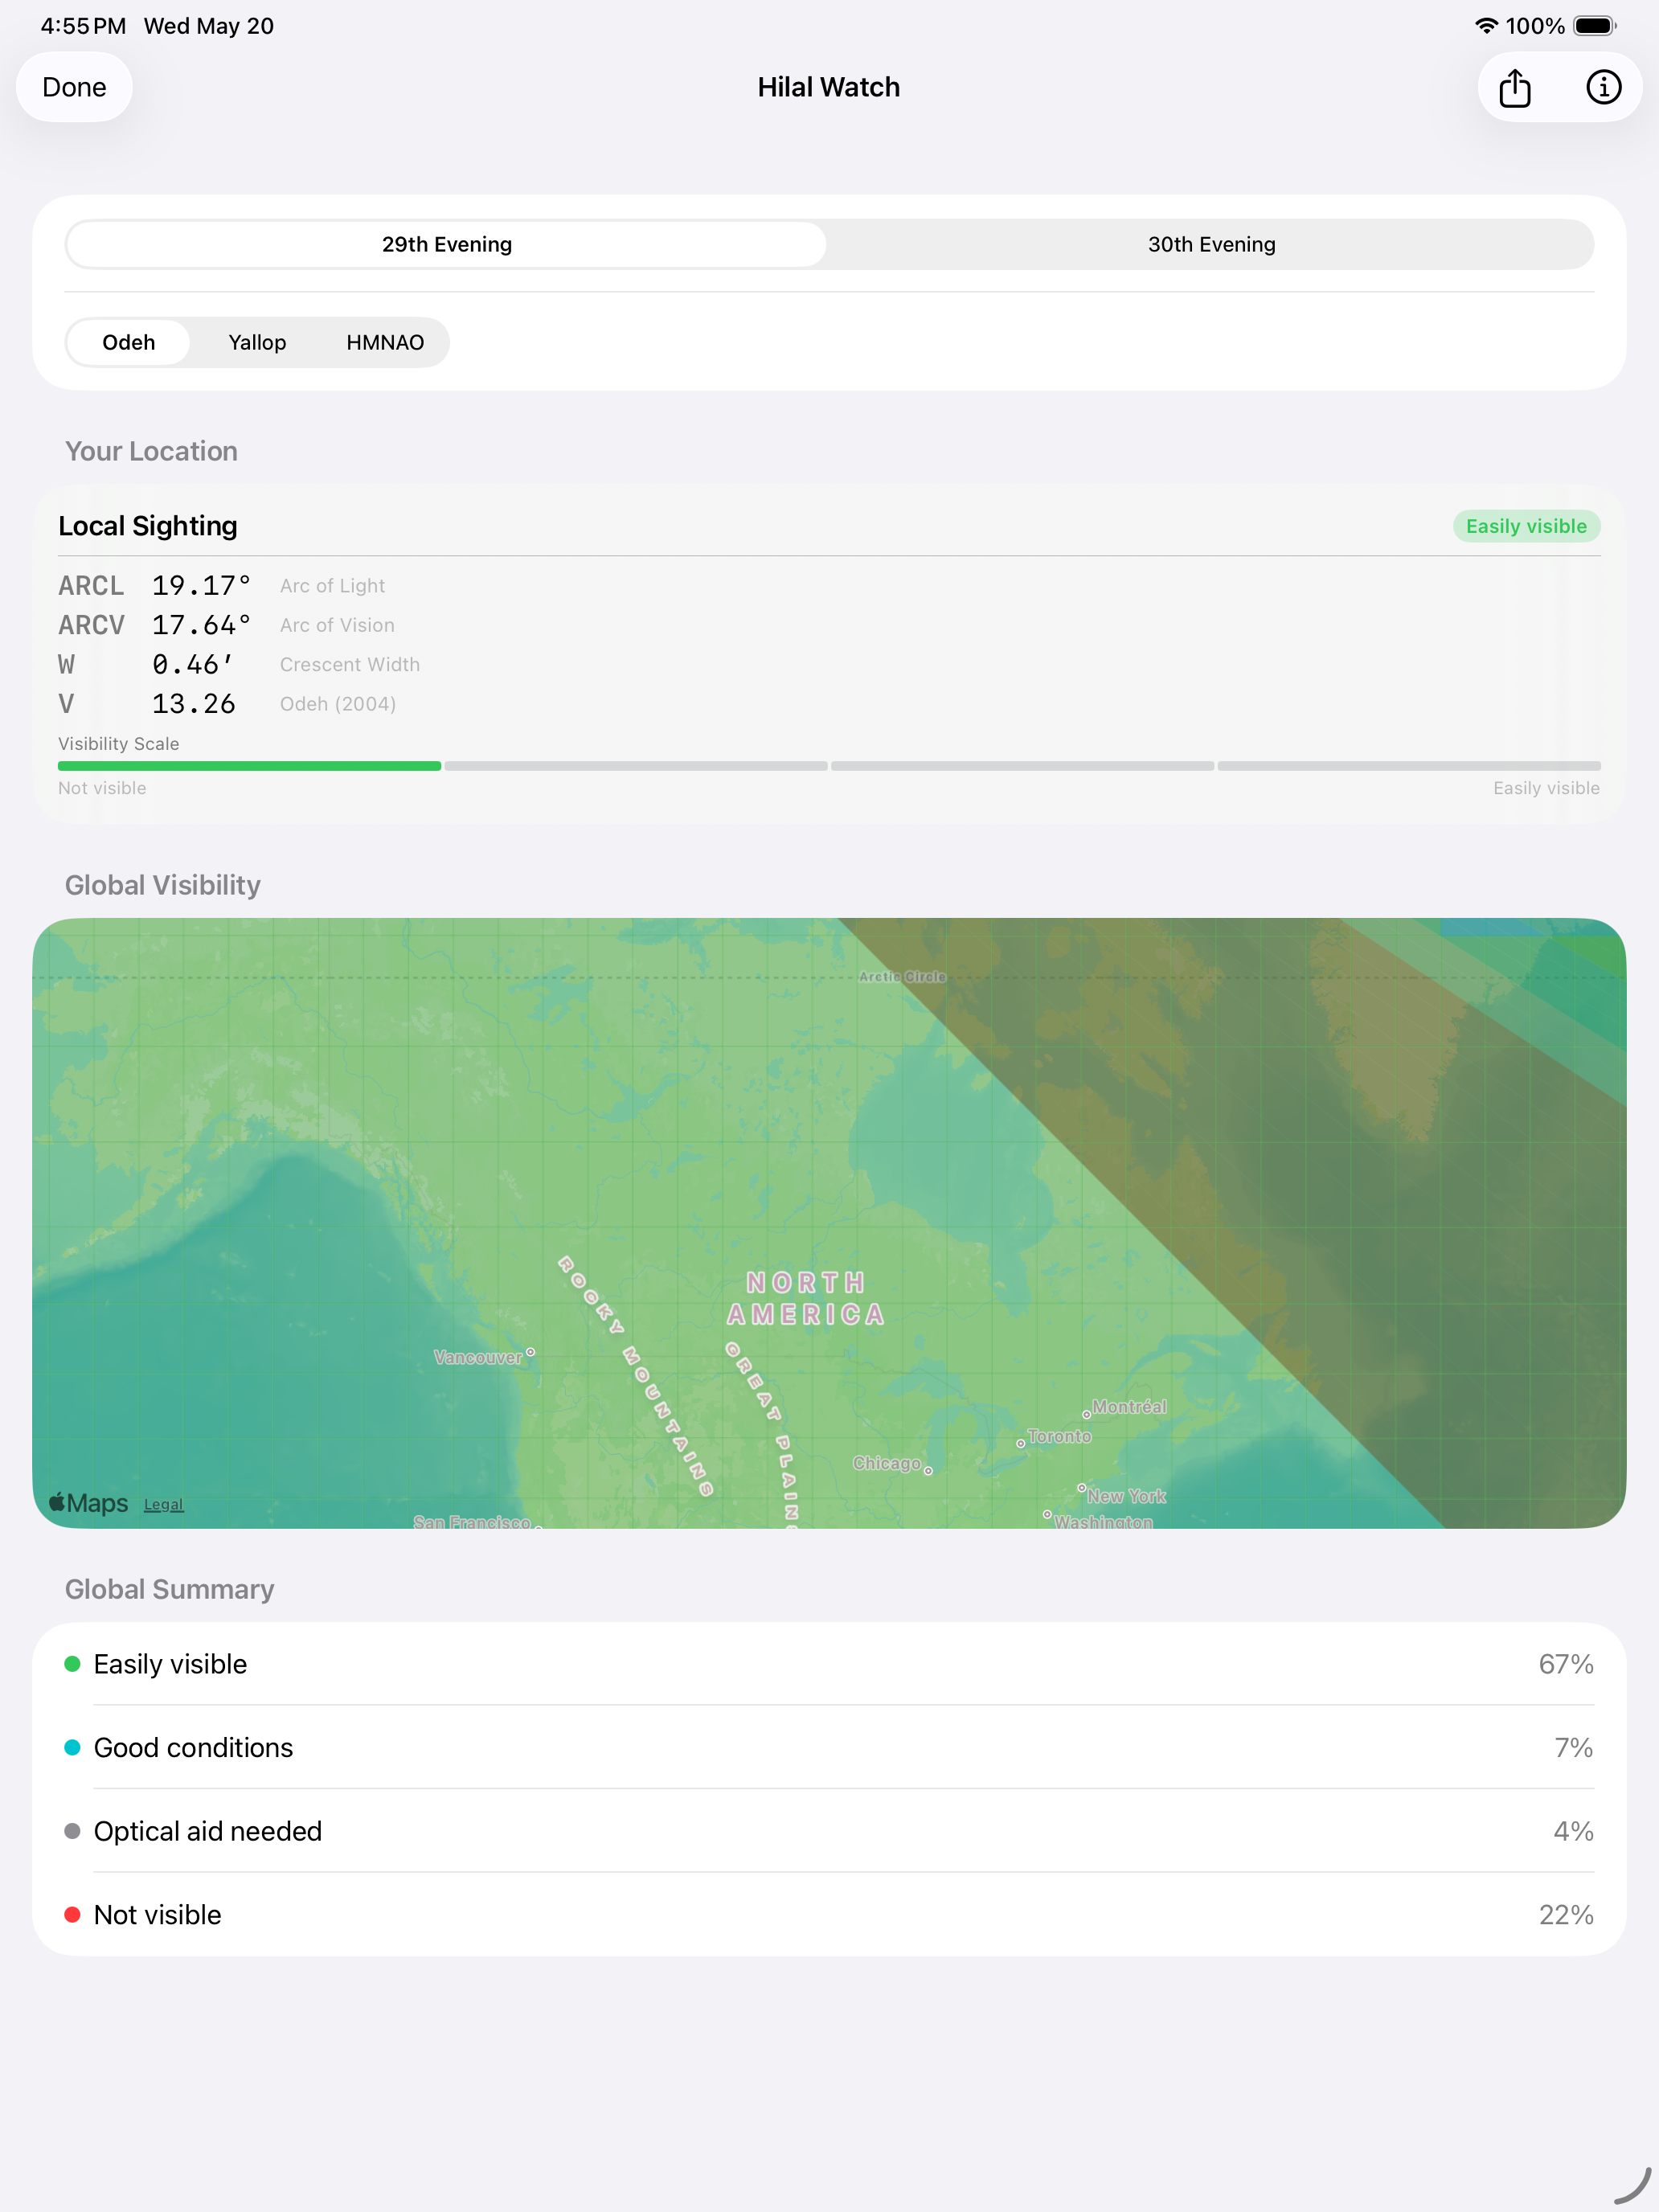Tap the cyan Good conditions dot
Image resolution: width=1659 pixels, height=2212 pixels.
pyautogui.click(x=72, y=1748)
